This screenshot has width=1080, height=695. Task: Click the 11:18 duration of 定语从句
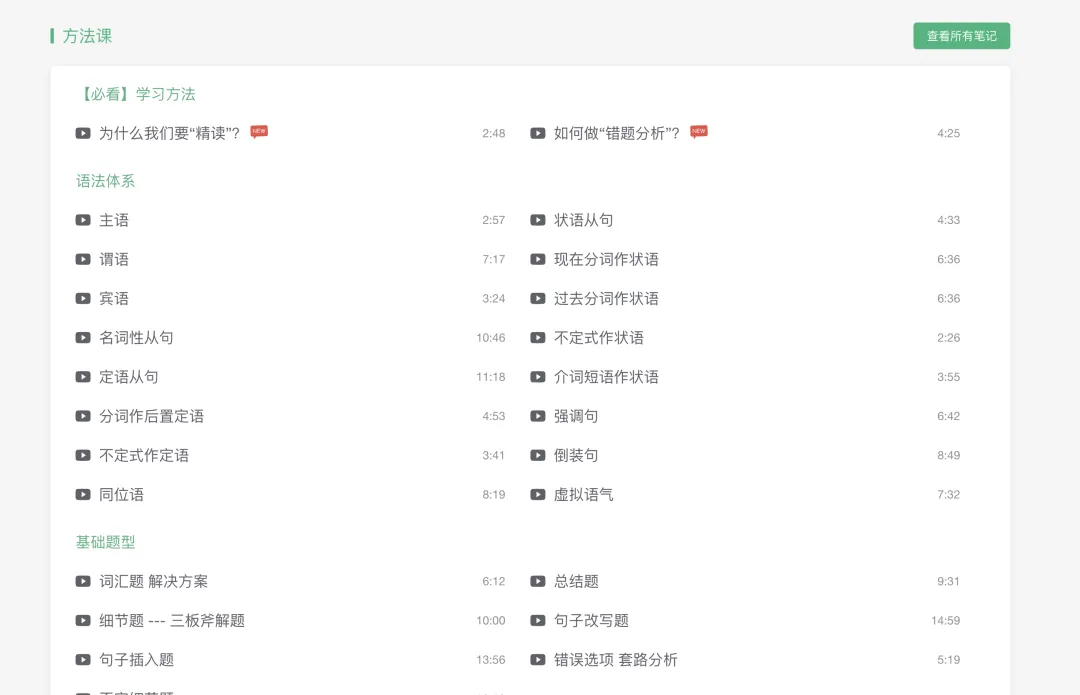(490, 377)
